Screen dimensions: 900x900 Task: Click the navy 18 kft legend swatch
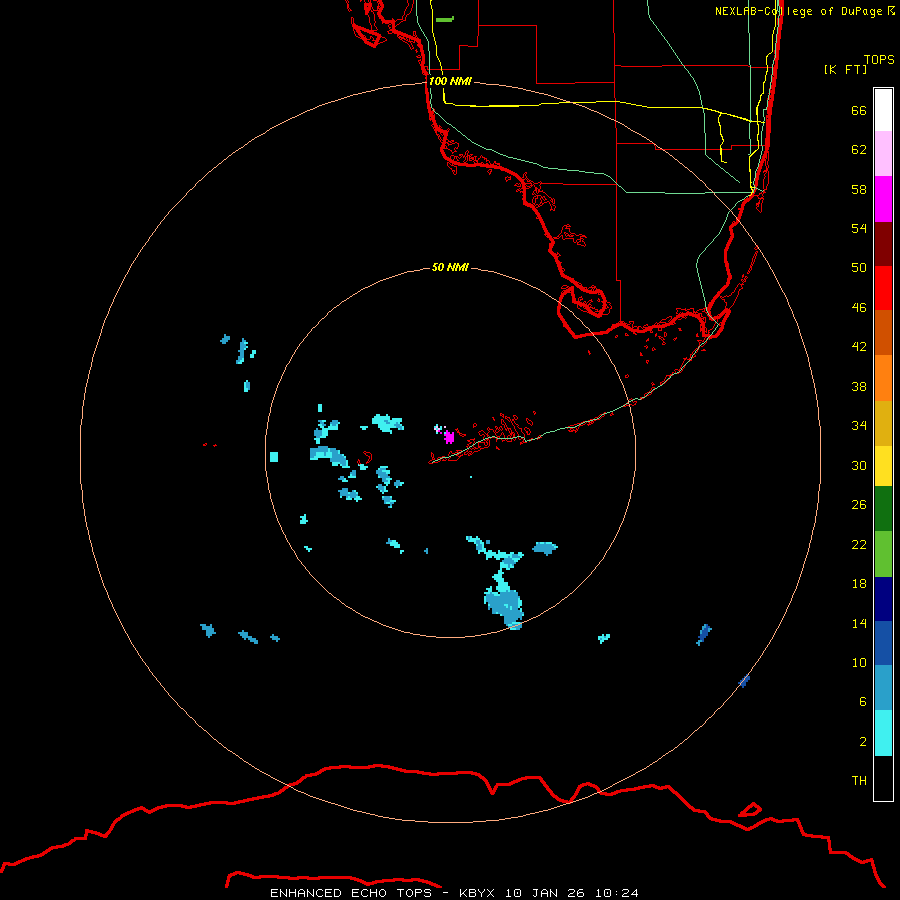click(x=883, y=599)
